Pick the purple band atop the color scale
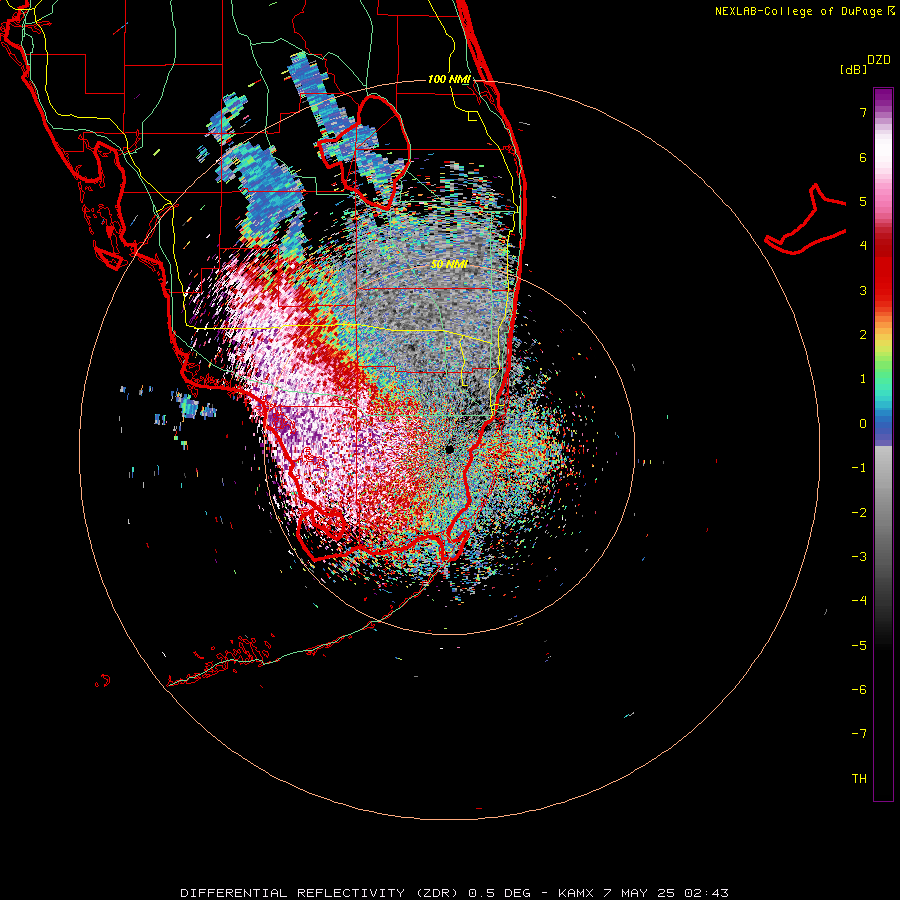 click(883, 99)
